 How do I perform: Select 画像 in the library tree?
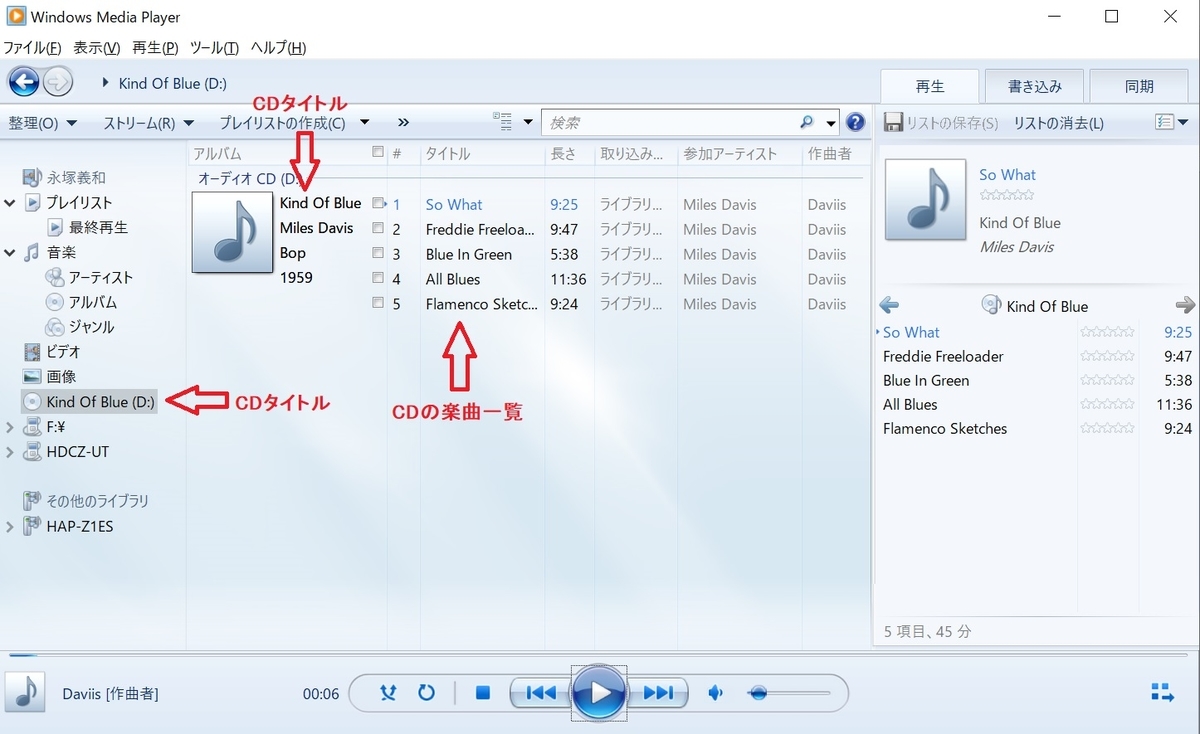pyautogui.click(x=61, y=377)
